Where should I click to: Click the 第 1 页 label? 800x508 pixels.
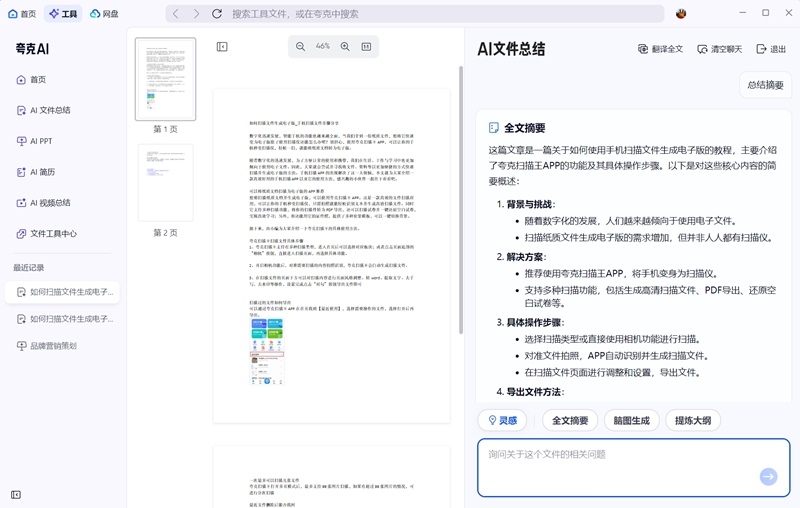click(165, 130)
